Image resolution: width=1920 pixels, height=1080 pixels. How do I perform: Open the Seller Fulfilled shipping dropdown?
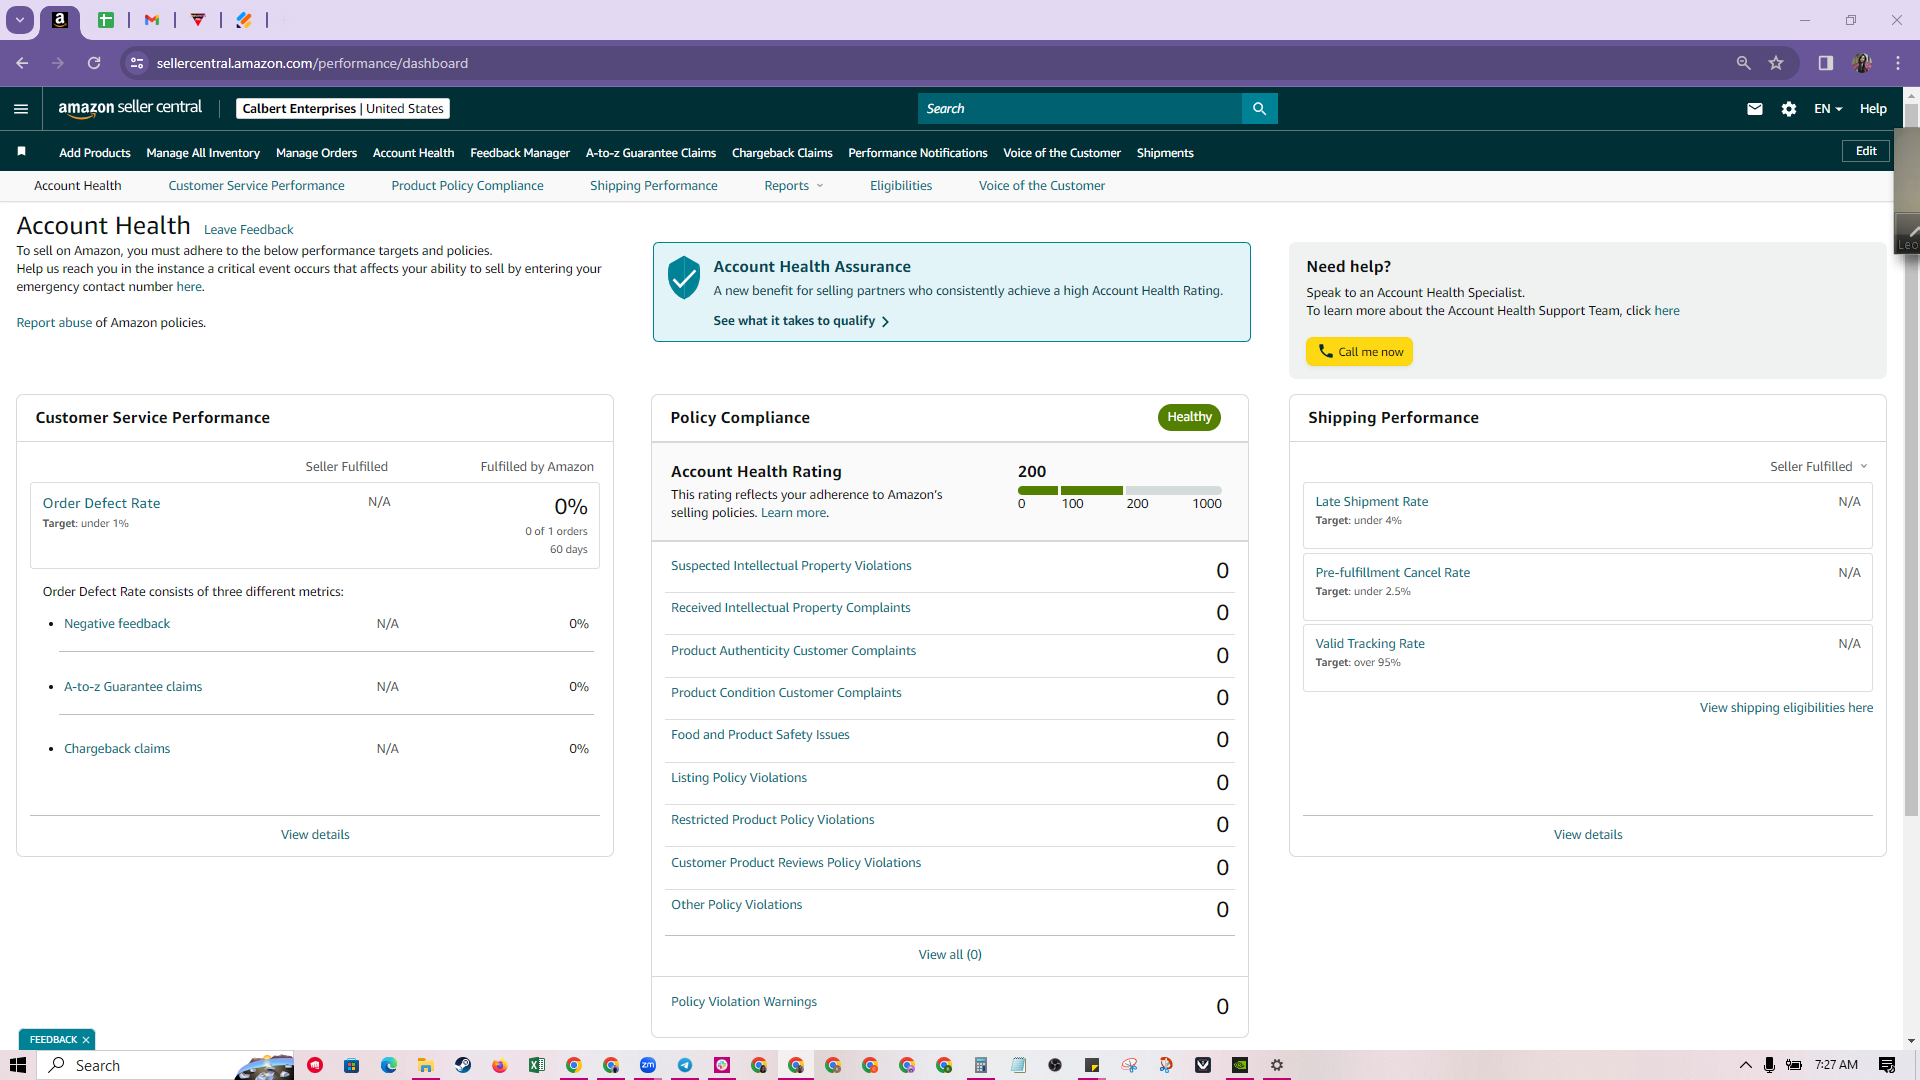click(x=1819, y=467)
